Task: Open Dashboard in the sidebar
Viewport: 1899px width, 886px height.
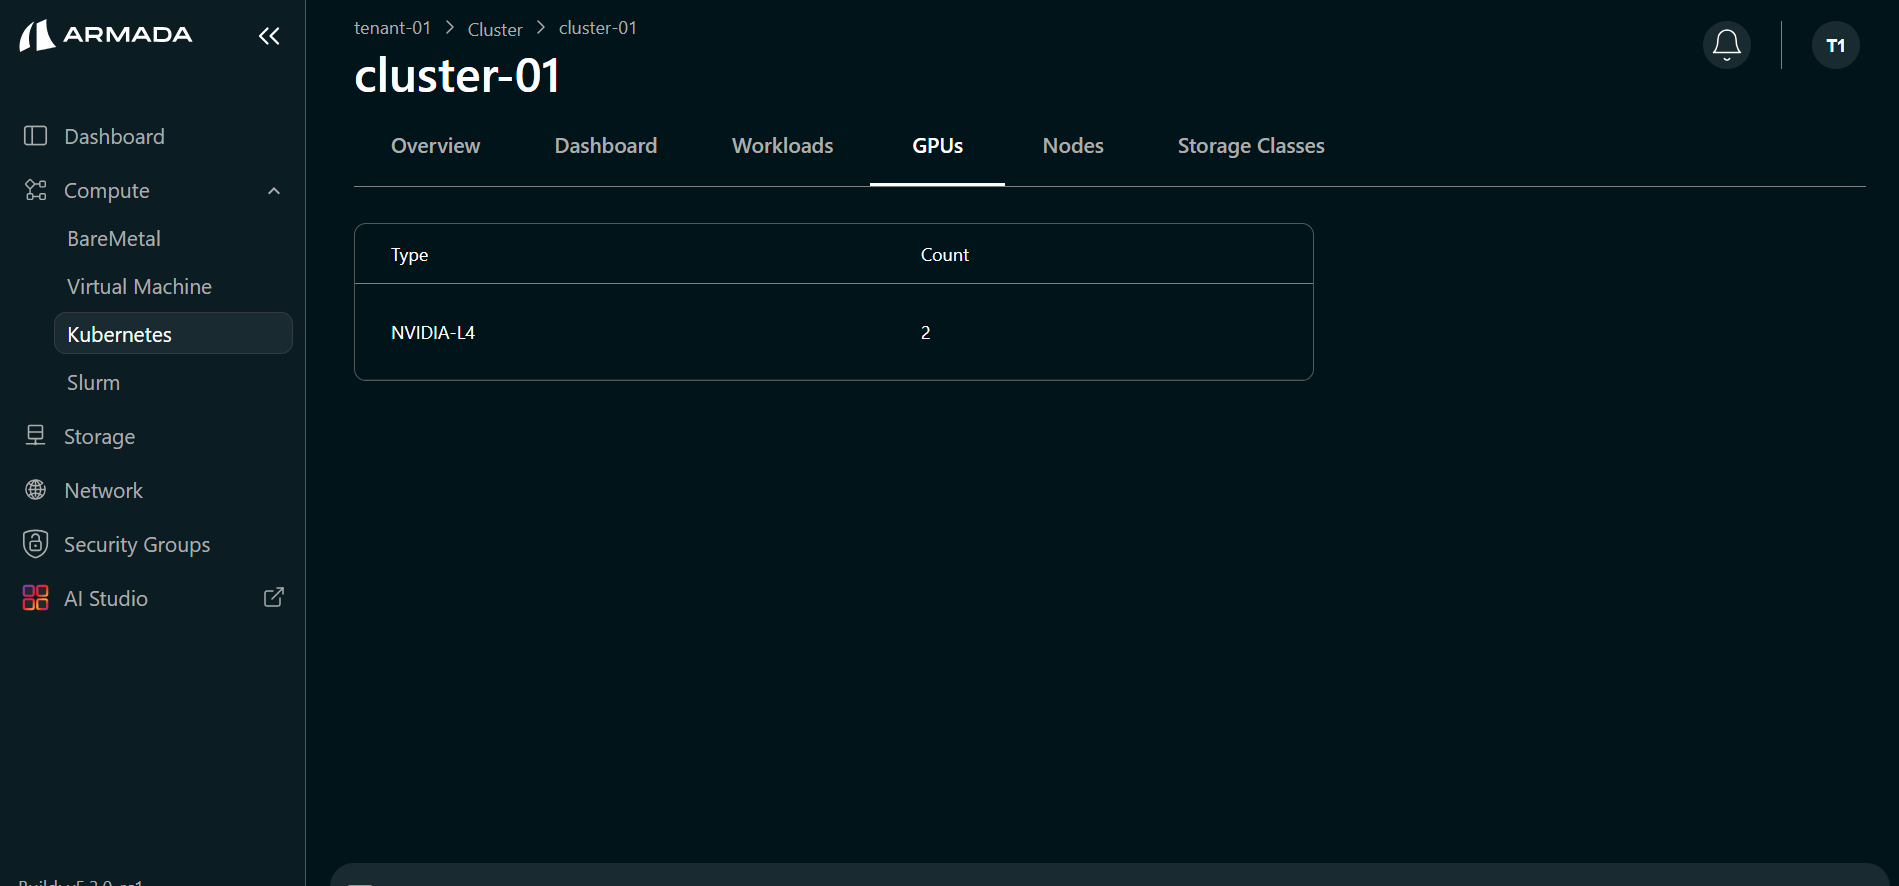Action: pyautogui.click(x=114, y=136)
